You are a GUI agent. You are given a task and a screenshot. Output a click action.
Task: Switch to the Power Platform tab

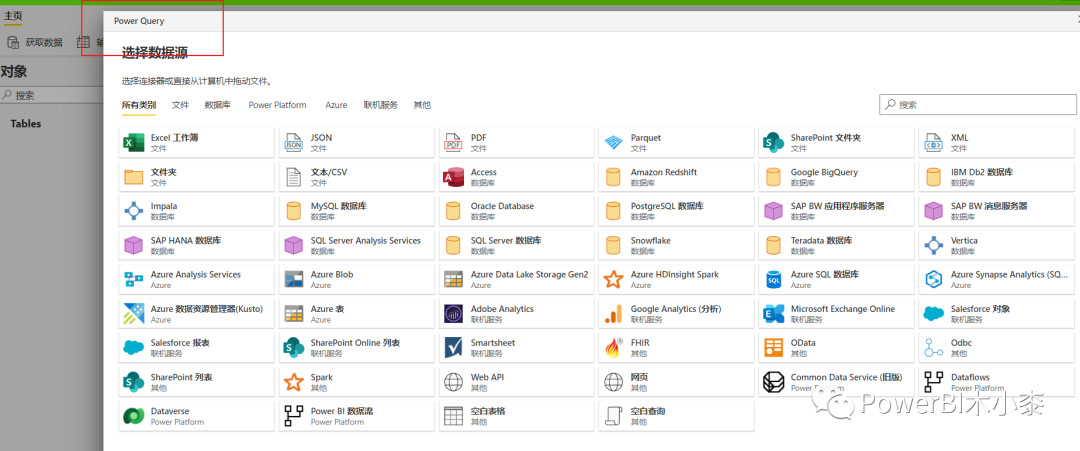(278, 105)
